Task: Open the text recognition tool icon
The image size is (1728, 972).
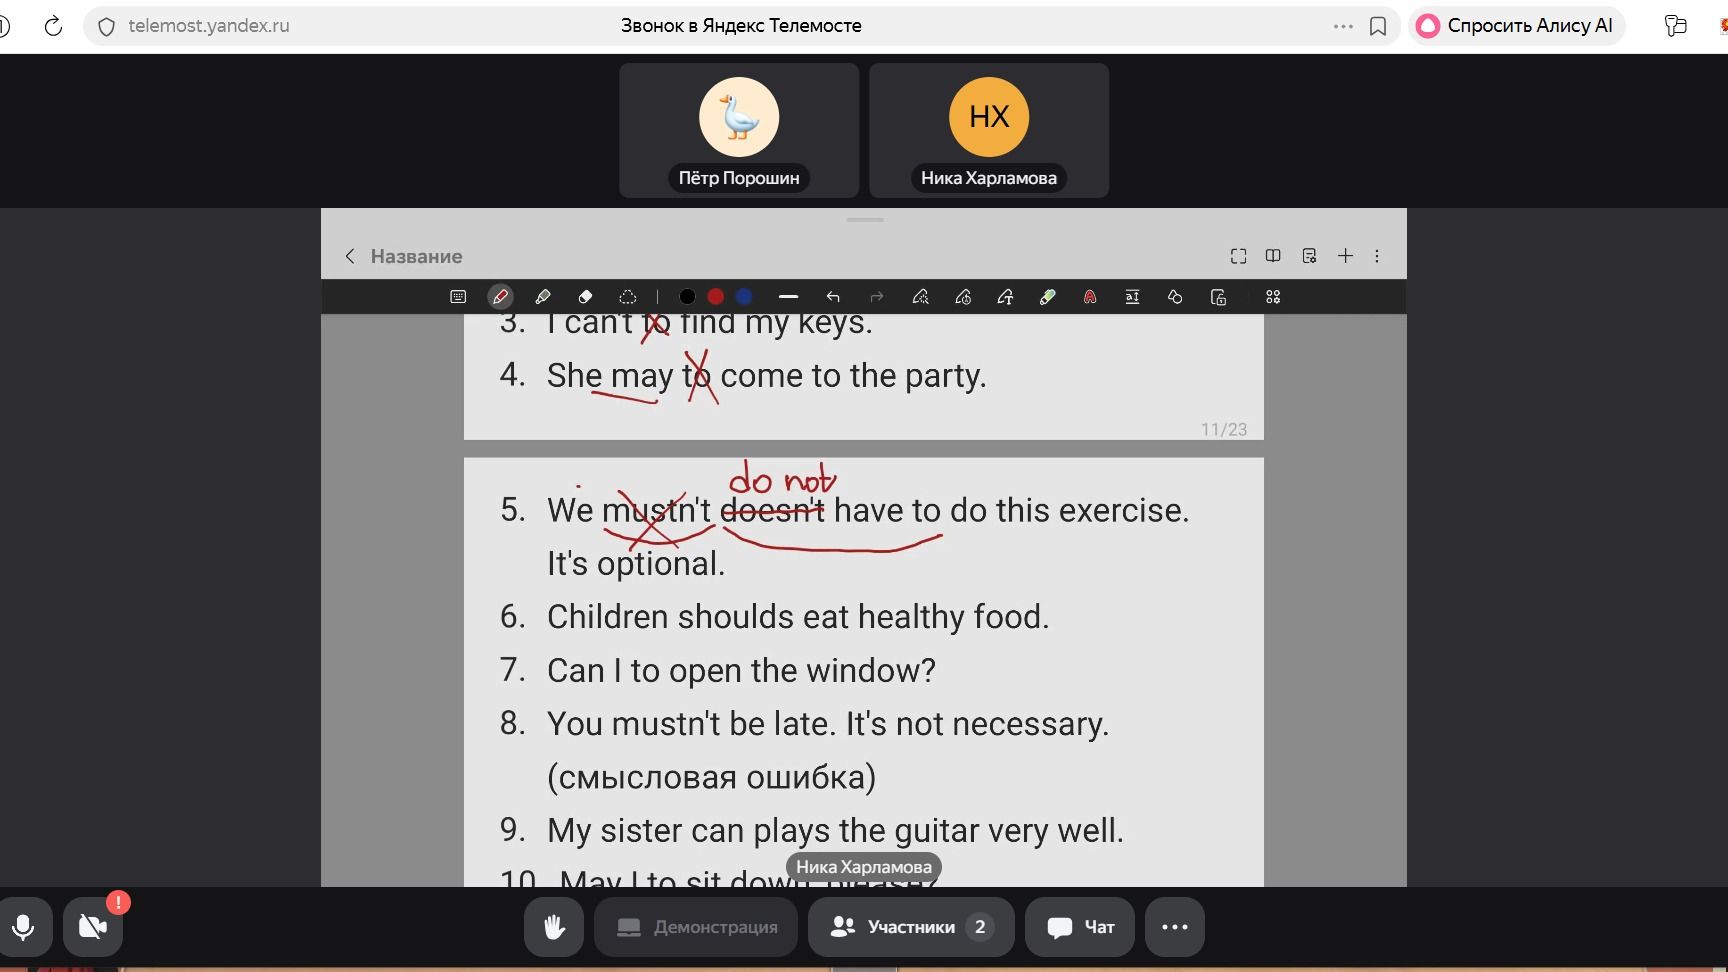Action: click(1132, 297)
